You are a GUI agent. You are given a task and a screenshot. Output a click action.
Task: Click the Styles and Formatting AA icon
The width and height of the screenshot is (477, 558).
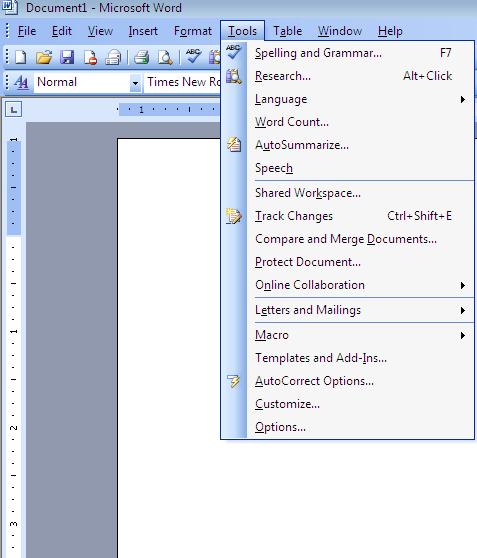tap(21, 83)
